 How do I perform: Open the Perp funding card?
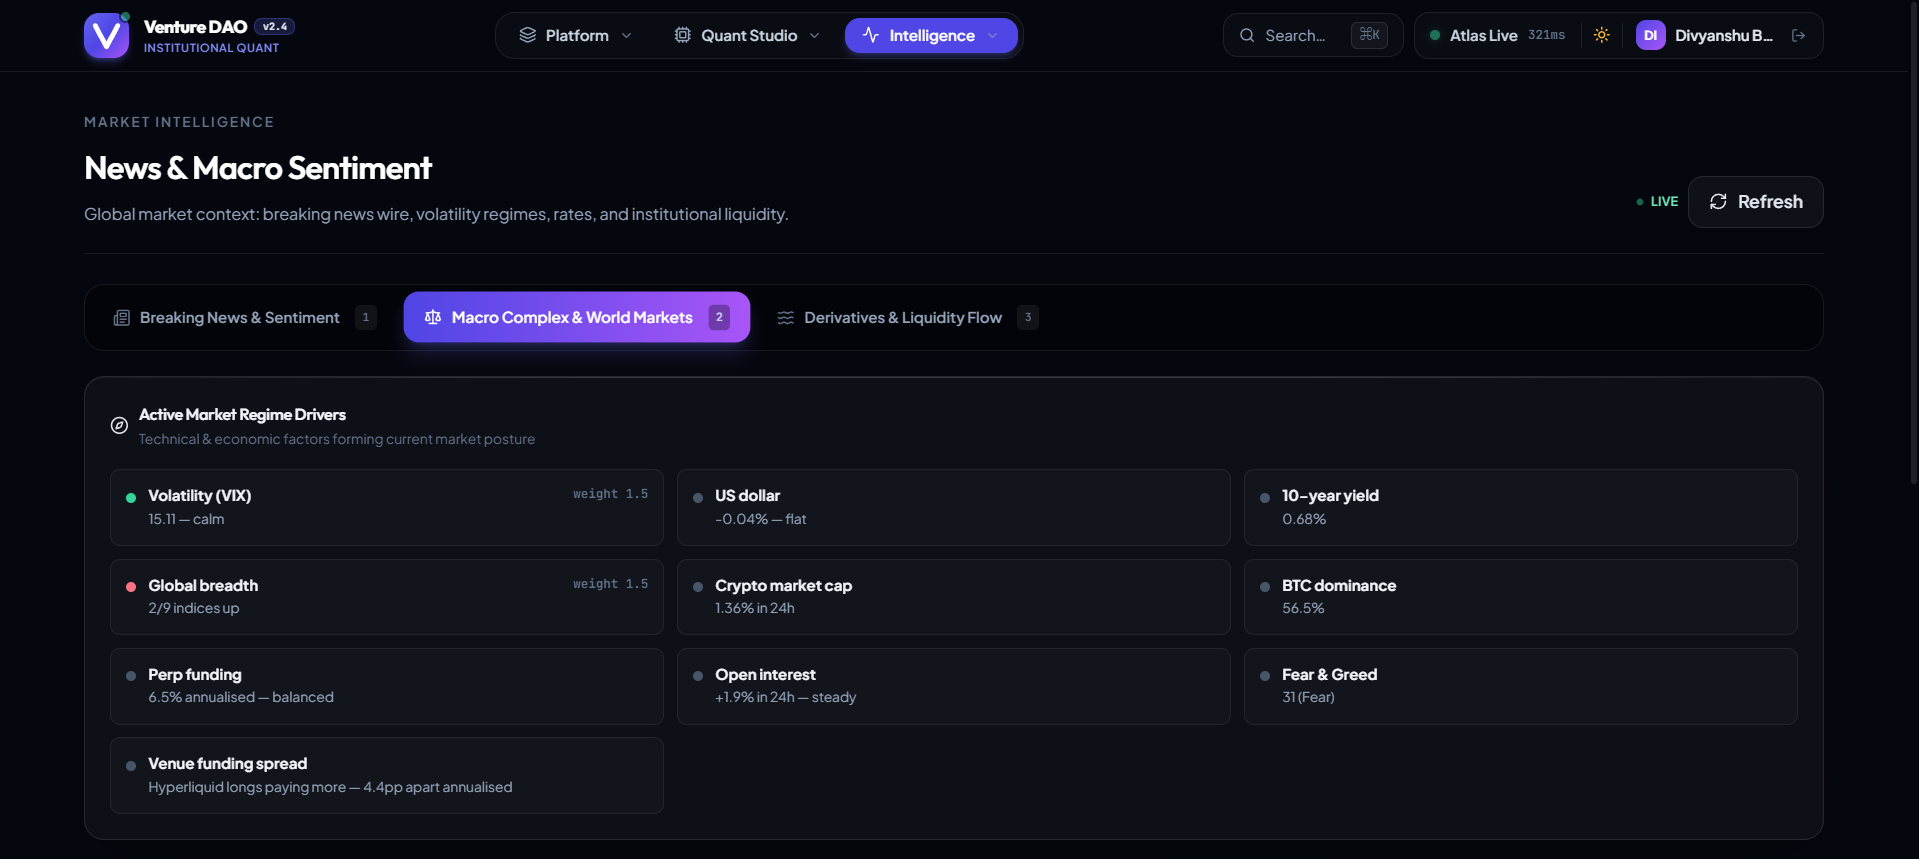pos(386,686)
